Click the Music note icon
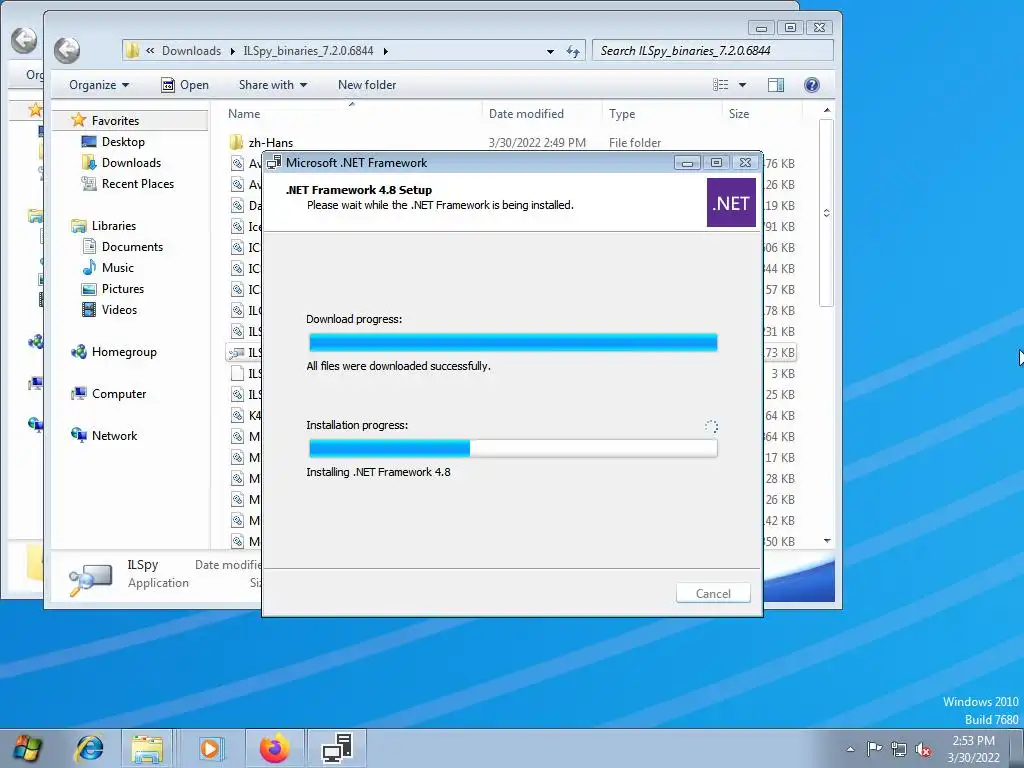1024x768 pixels. click(x=89, y=267)
